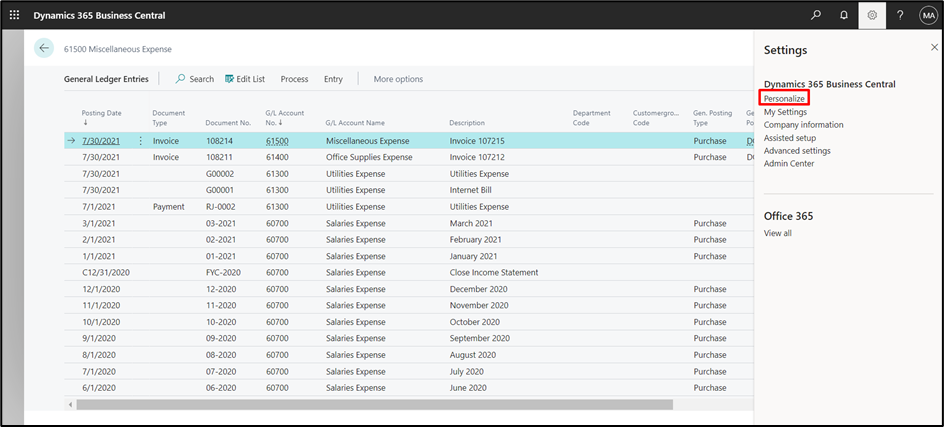This screenshot has height=427, width=944.
Task: Click the horizontal scrollbar thumb
Action: tap(374, 404)
